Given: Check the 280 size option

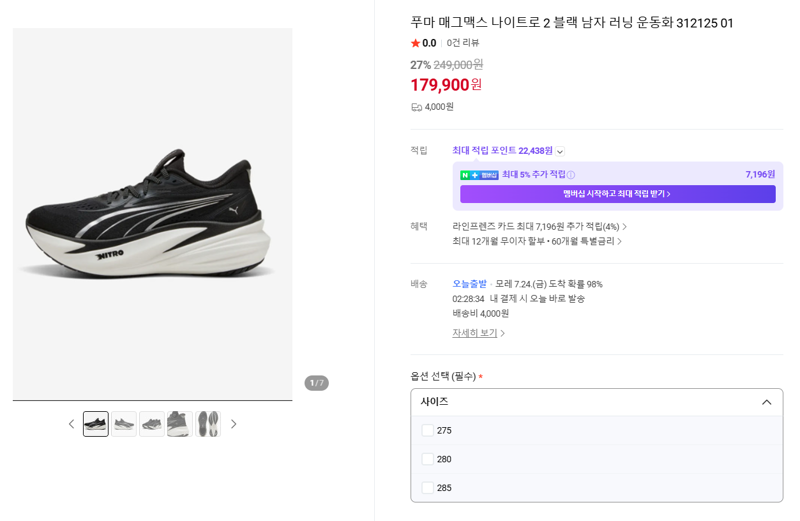Looking at the screenshot, I should 428,459.
